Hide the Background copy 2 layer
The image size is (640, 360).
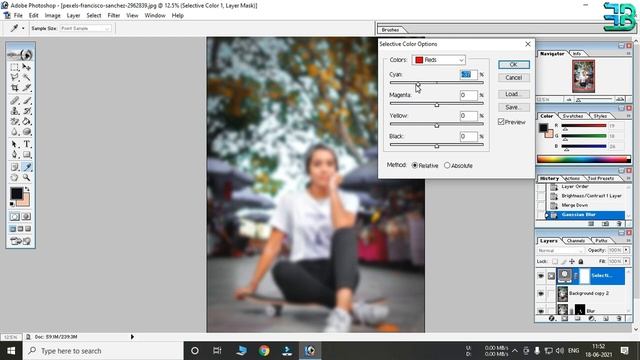tap(541, 293)
